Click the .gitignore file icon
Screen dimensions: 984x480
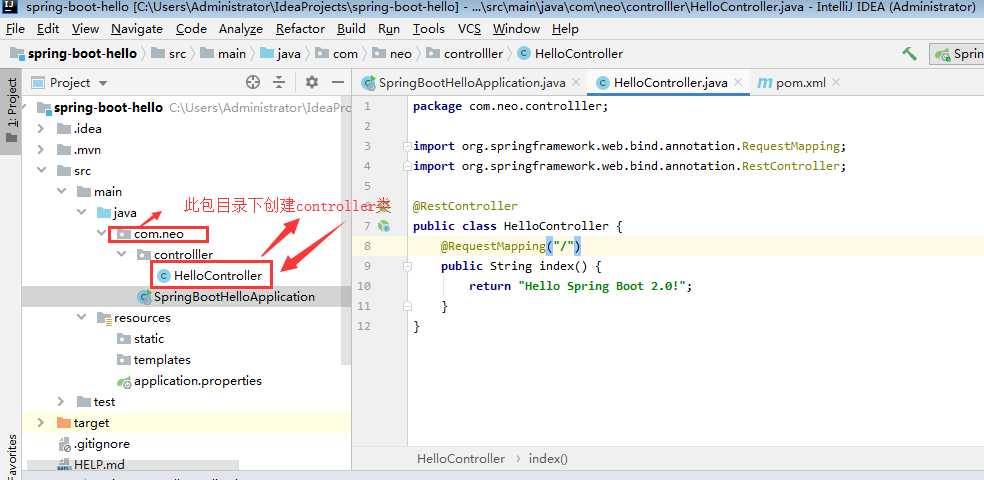pos(65,444)
